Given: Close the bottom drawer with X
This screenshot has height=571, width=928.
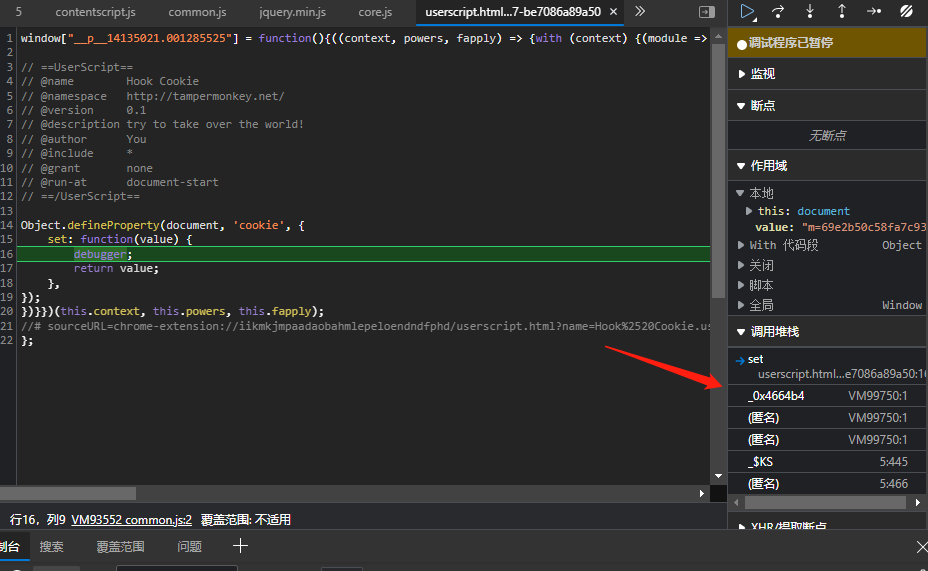Looking at the screenshot, I should pos(921,547).
